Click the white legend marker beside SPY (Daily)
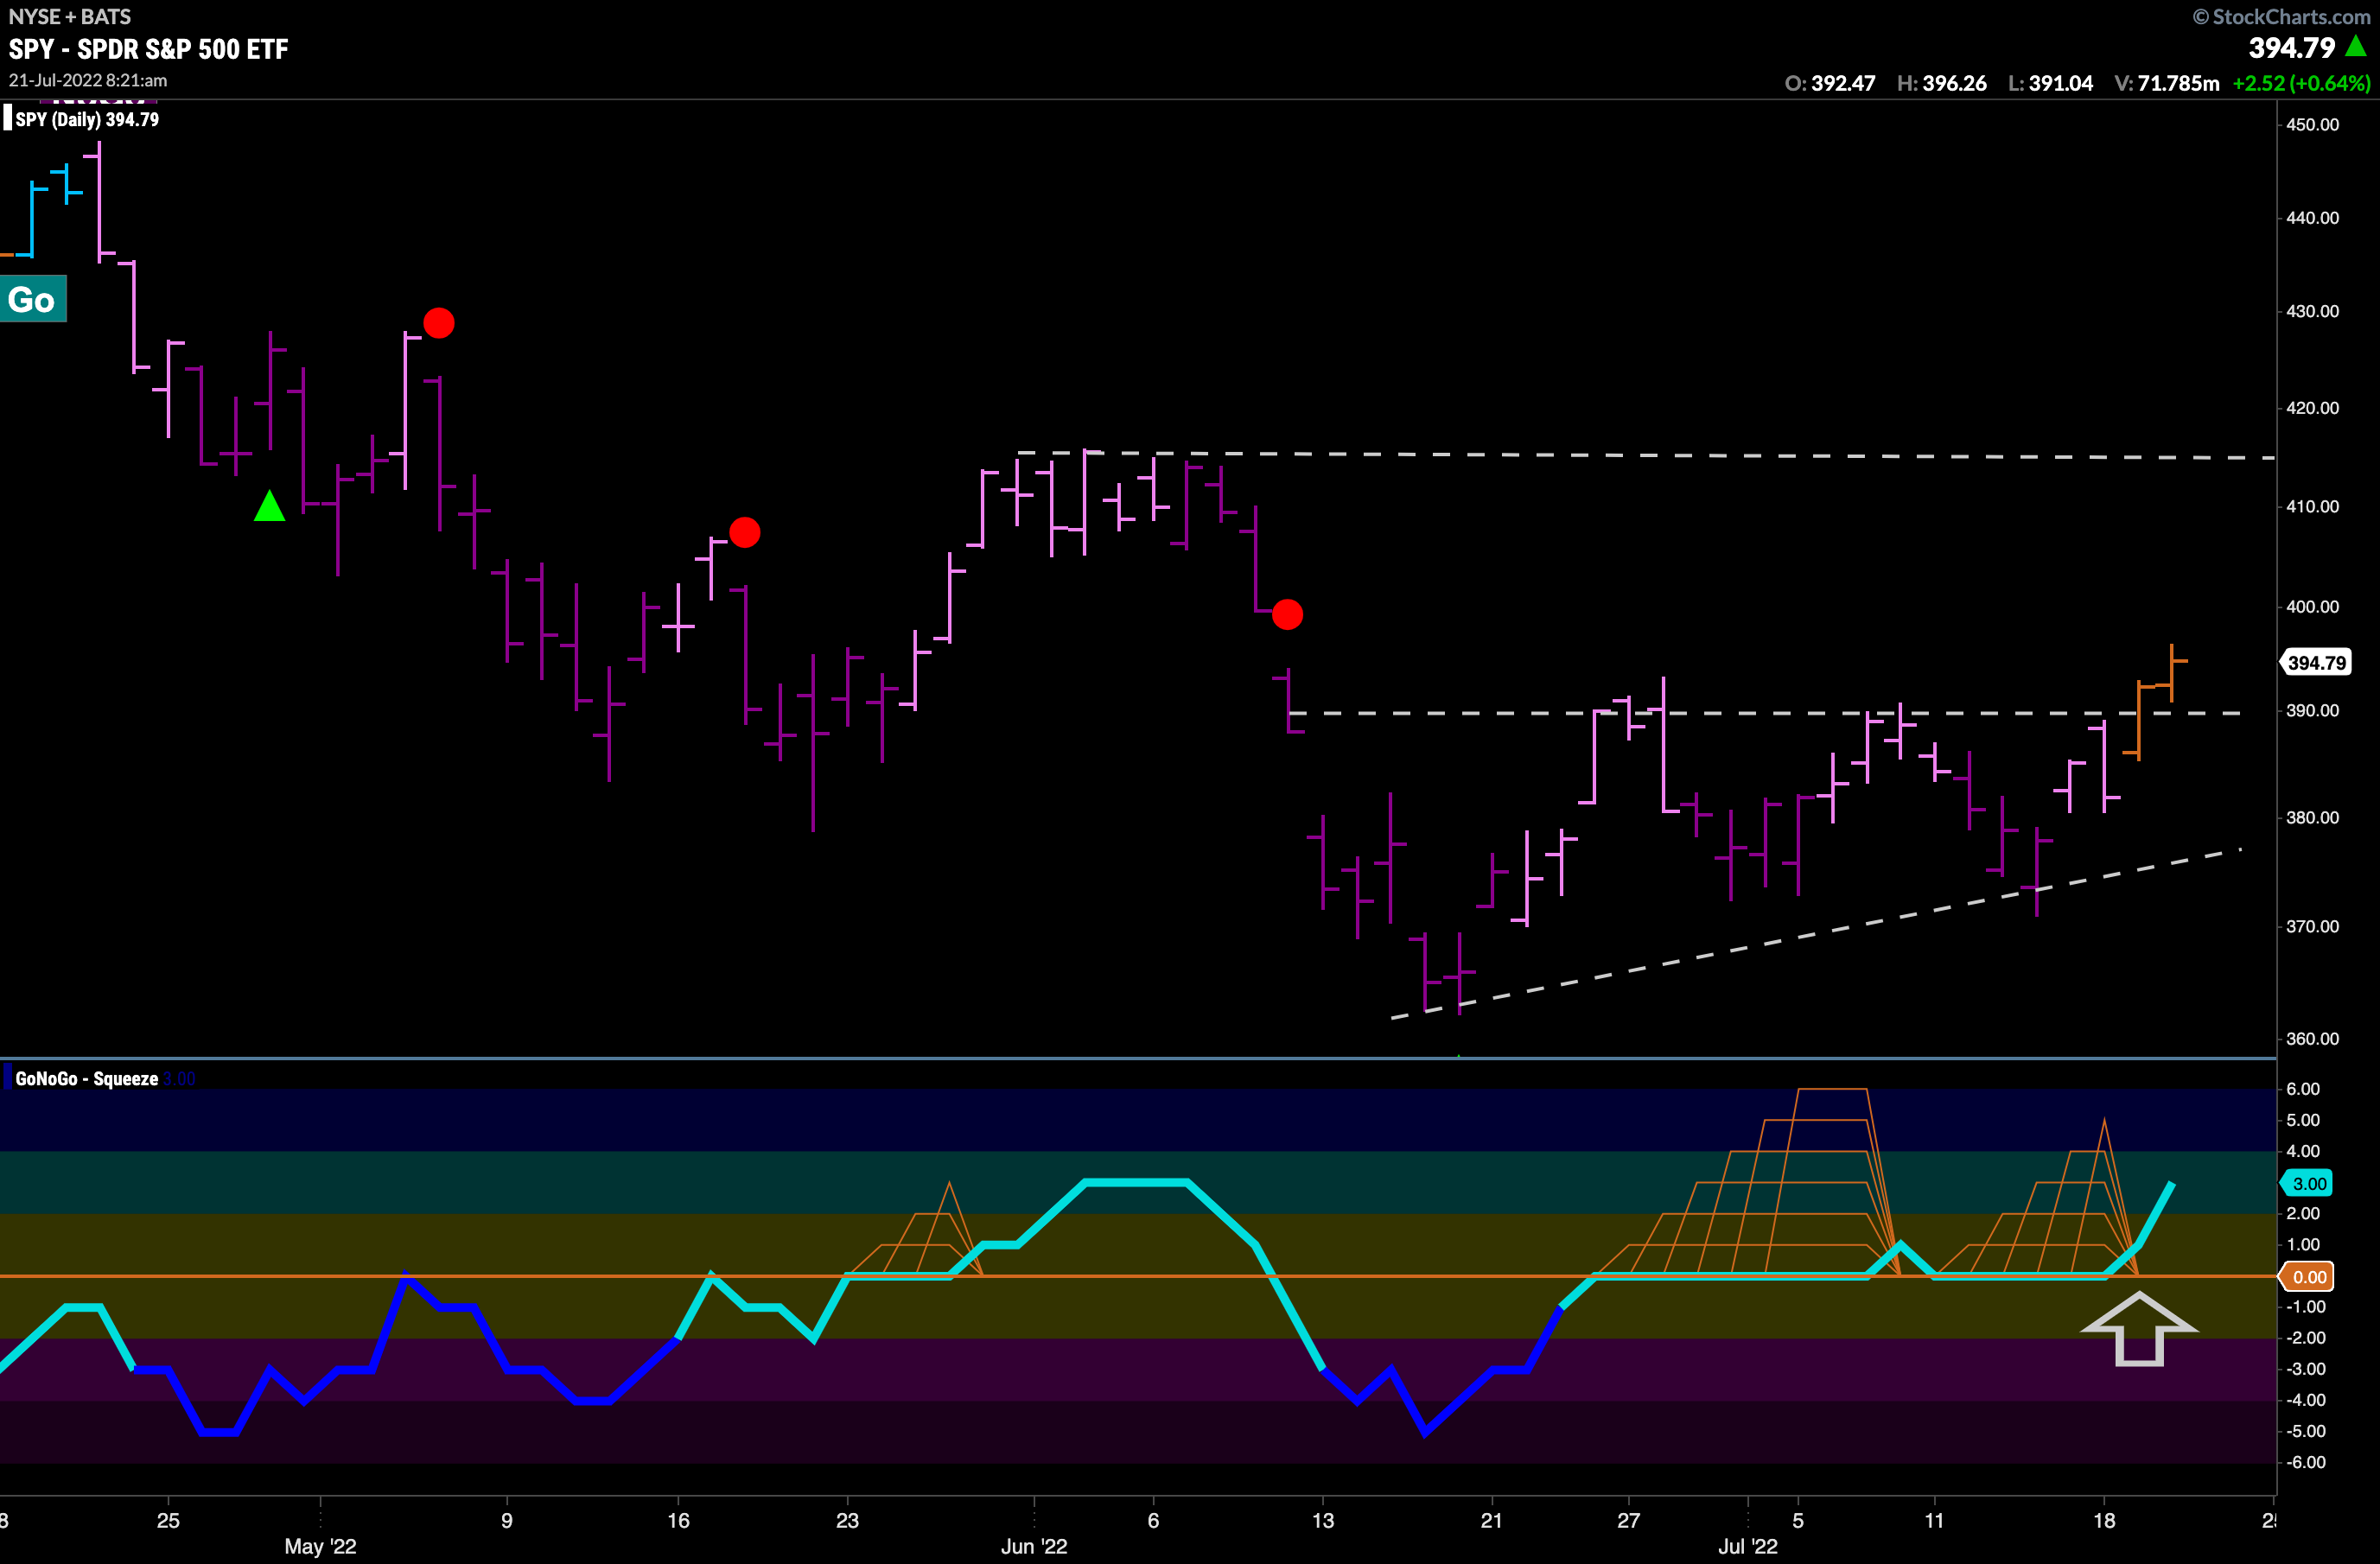The width and height of the screenshot is (2380, 1564). point(8,119)
